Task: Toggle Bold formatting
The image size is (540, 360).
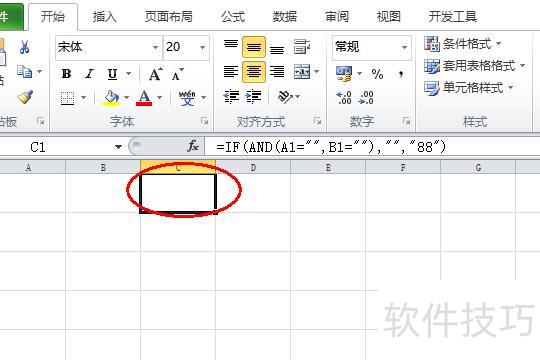Action: tap(66, 74)
